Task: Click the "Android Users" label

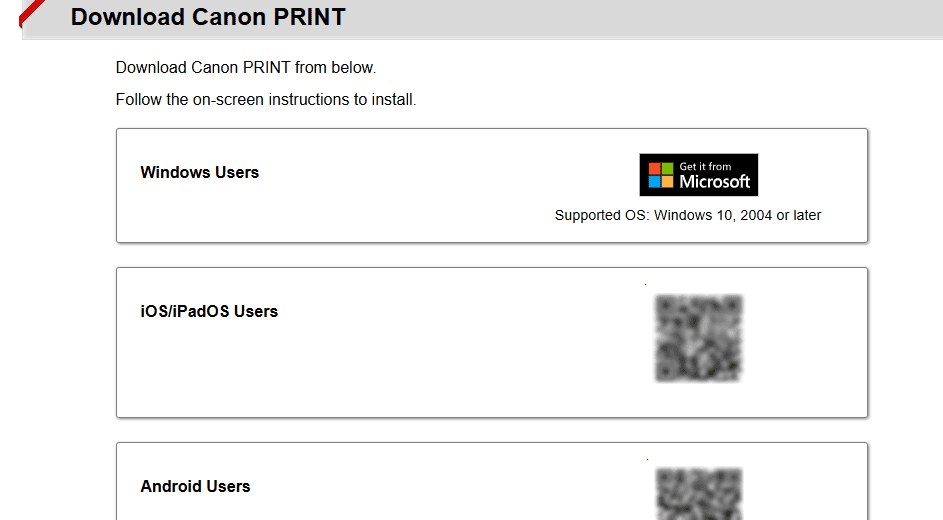Action: (195, 486)
